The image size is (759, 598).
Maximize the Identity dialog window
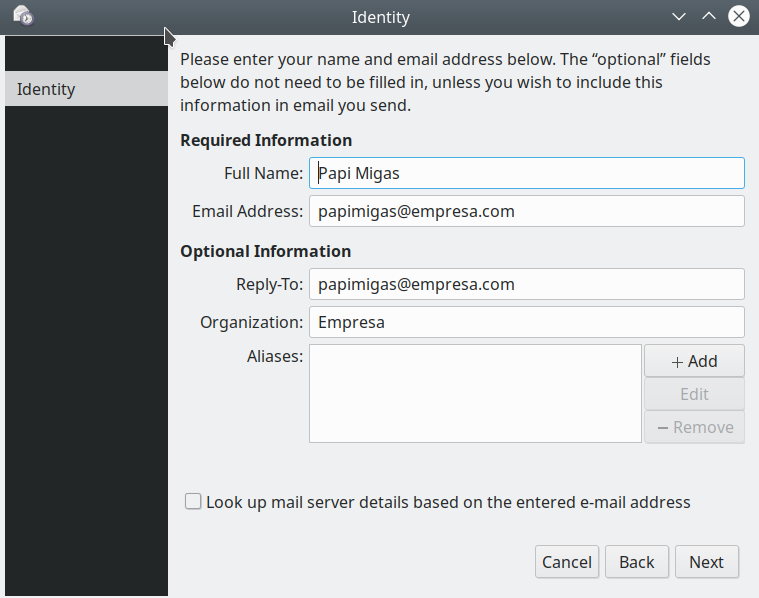[709, 17]
